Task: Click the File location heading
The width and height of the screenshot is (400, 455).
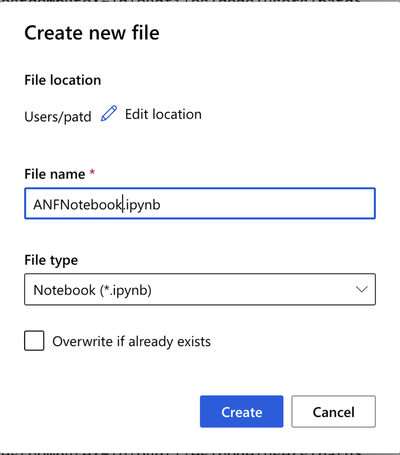Action: pyautogui.click(x=63, y=80)
